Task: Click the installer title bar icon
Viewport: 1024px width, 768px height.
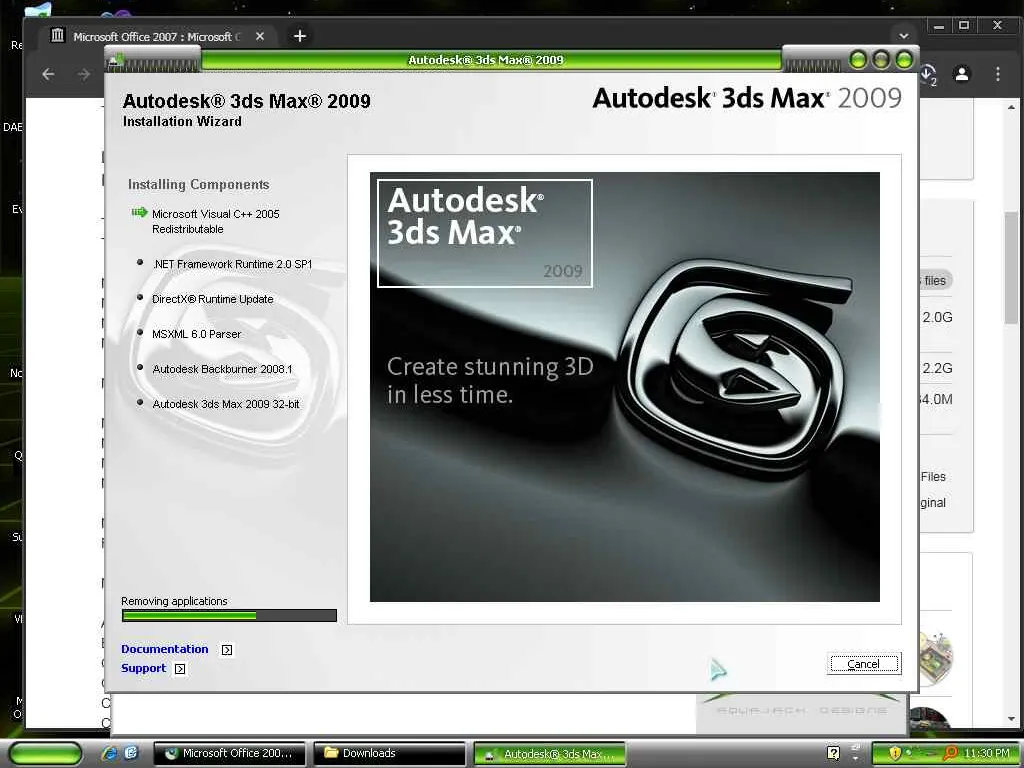Action: point(116,61)
